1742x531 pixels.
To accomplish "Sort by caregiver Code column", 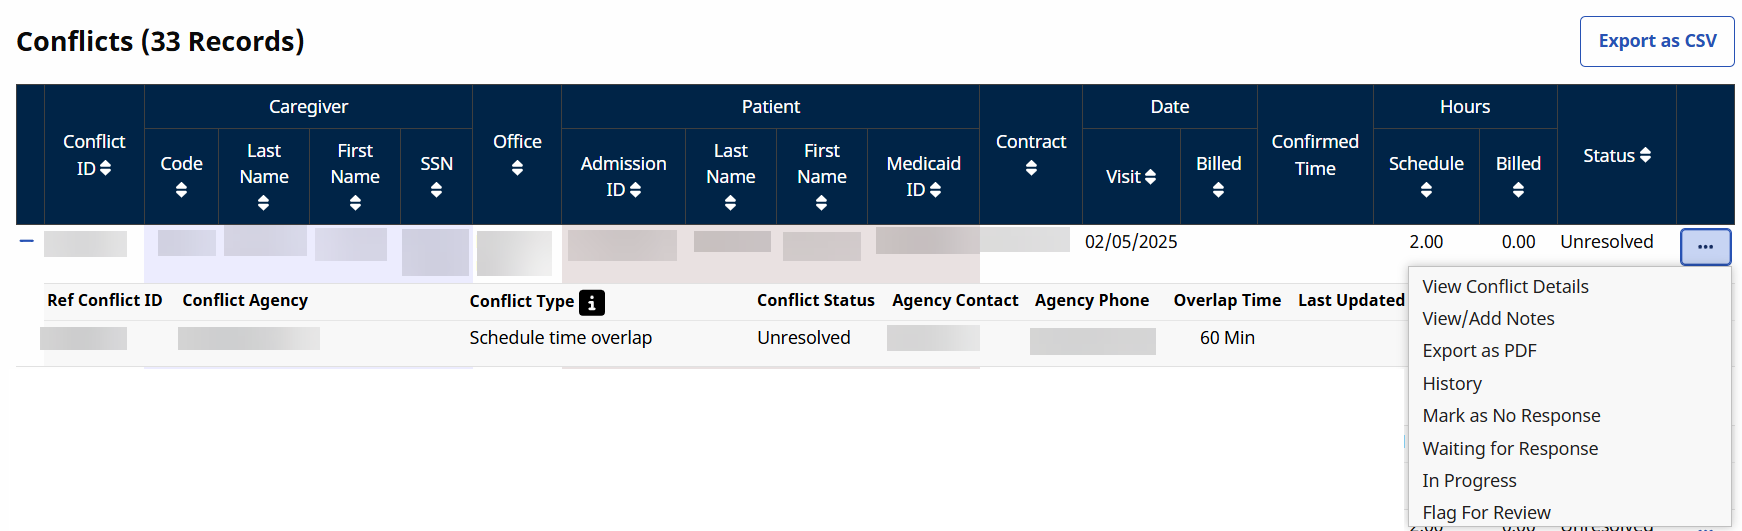I will [x=181, y=190].
